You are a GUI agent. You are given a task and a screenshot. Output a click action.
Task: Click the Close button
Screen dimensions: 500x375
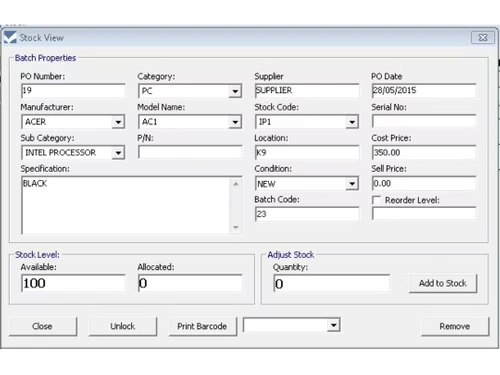pos(43,326)
